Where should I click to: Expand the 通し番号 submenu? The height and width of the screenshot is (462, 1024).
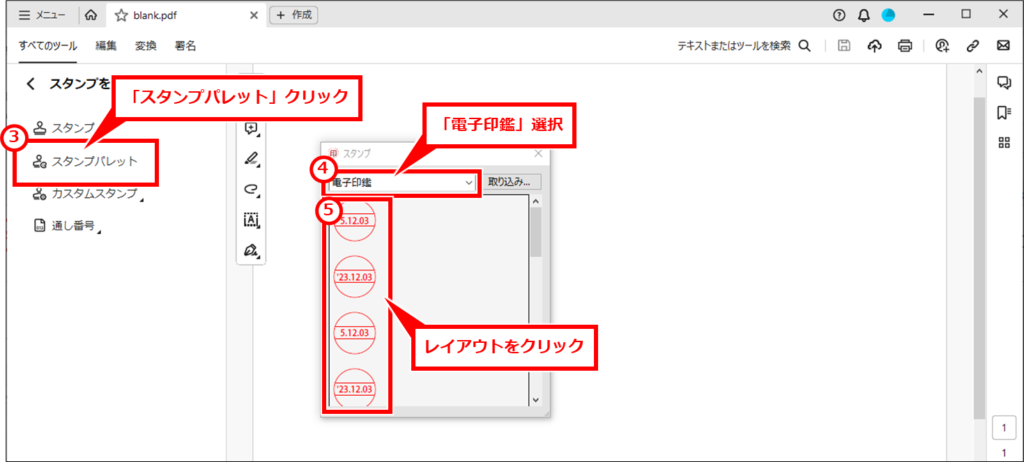point(67,226)
